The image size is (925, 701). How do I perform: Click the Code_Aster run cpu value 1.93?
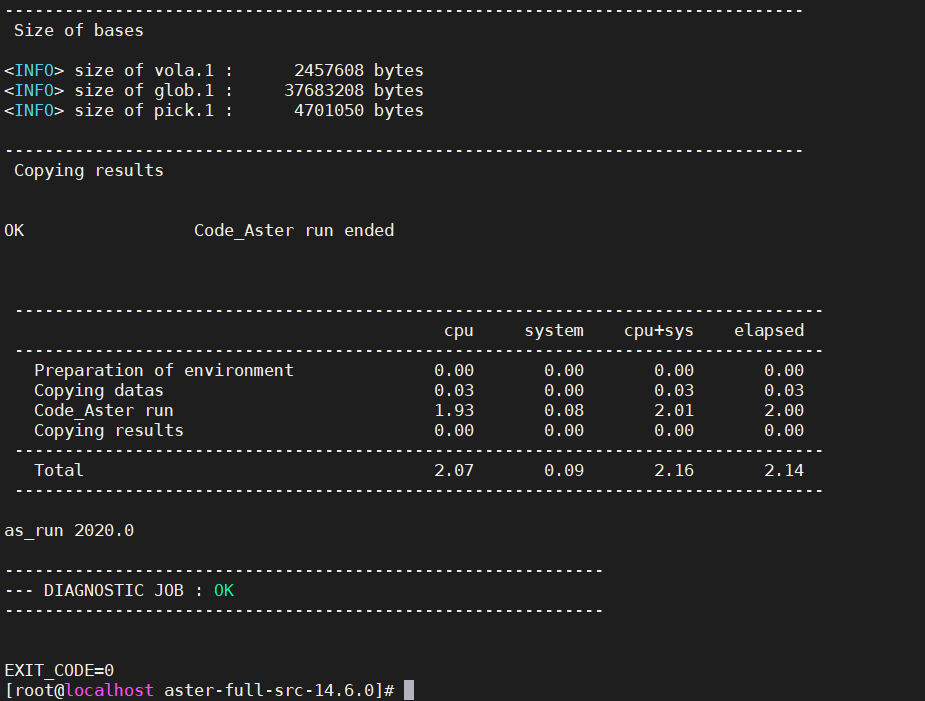(454, 410)
